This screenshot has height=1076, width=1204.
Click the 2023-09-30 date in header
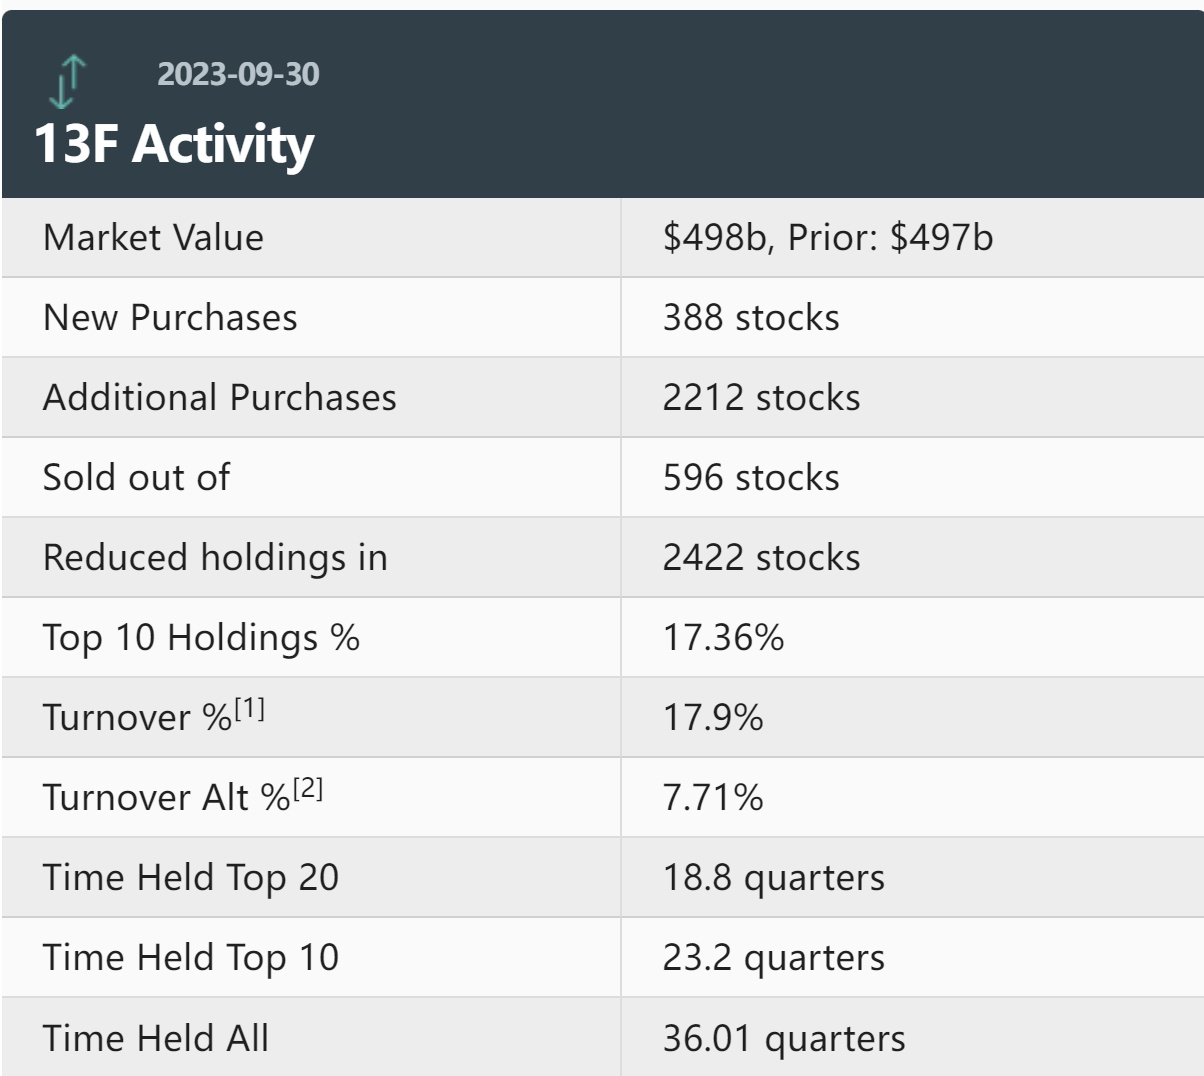pos(238,74)
